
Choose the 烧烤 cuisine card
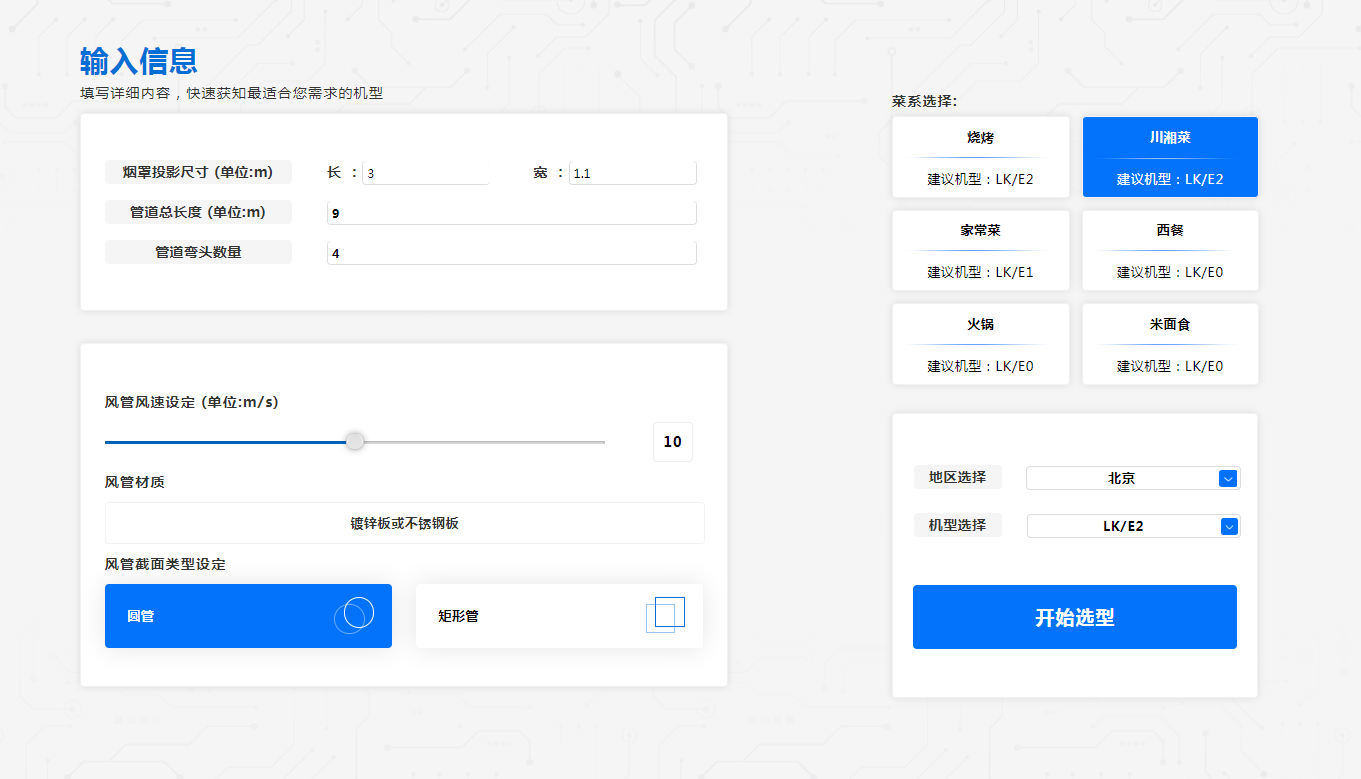pyautogui.click(x=980, y=157)
